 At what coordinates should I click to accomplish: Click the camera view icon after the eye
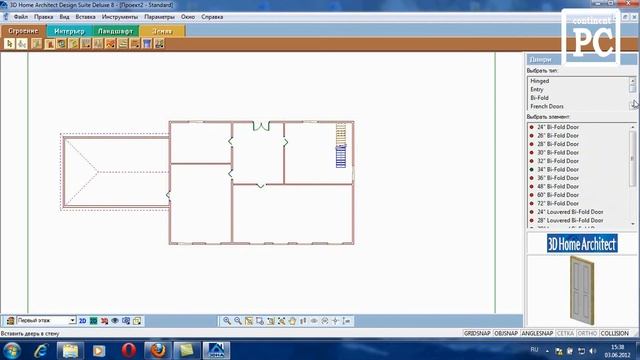126,321
